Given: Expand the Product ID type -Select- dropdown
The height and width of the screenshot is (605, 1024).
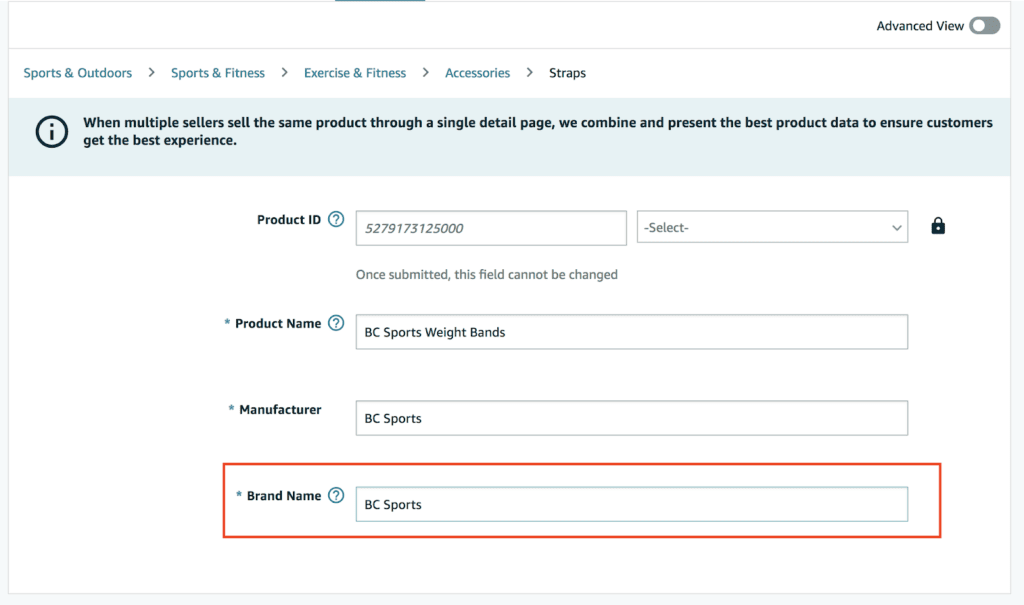Looking at the screenshot, I should [772, 227].
